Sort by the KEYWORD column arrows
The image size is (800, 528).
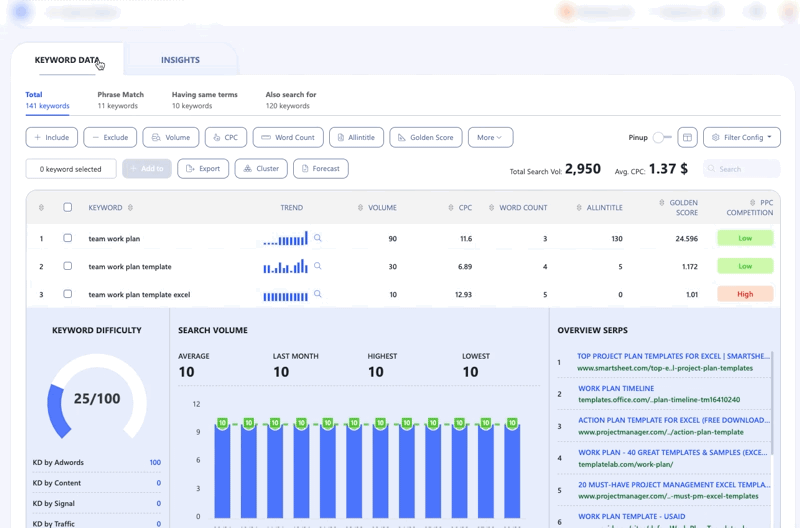tap(130, 208)
